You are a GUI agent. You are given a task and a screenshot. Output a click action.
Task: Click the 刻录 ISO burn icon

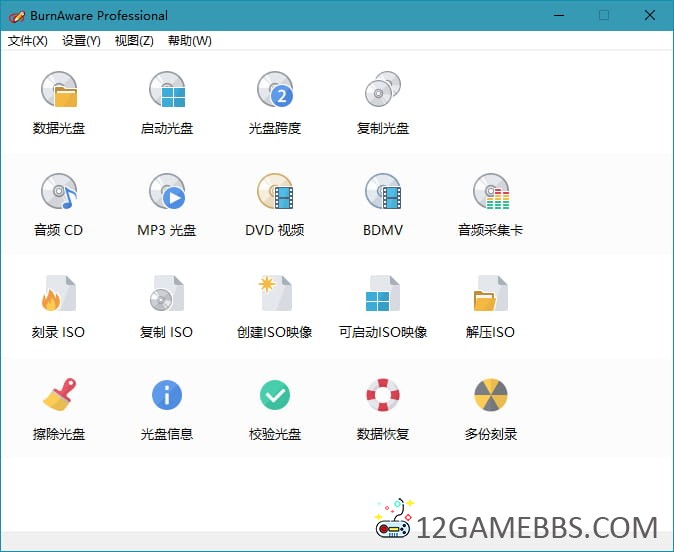click(x=59, y=295)
